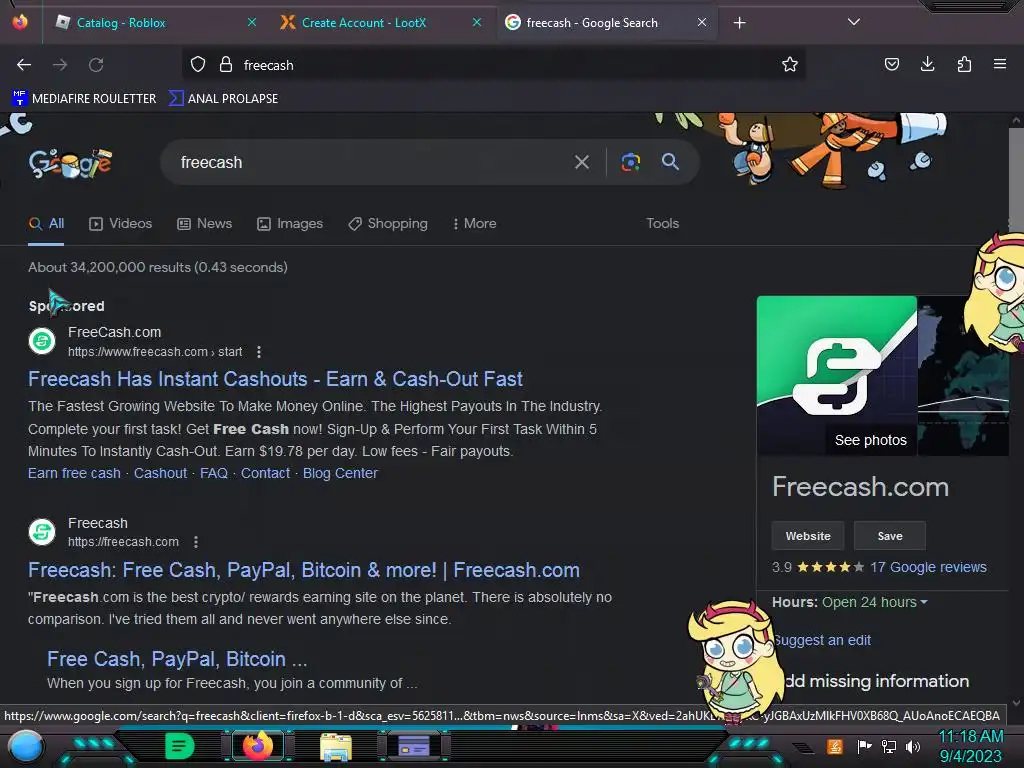
Task: Open the second bookmark in bookmarks bar
Action: coord(223,99)
